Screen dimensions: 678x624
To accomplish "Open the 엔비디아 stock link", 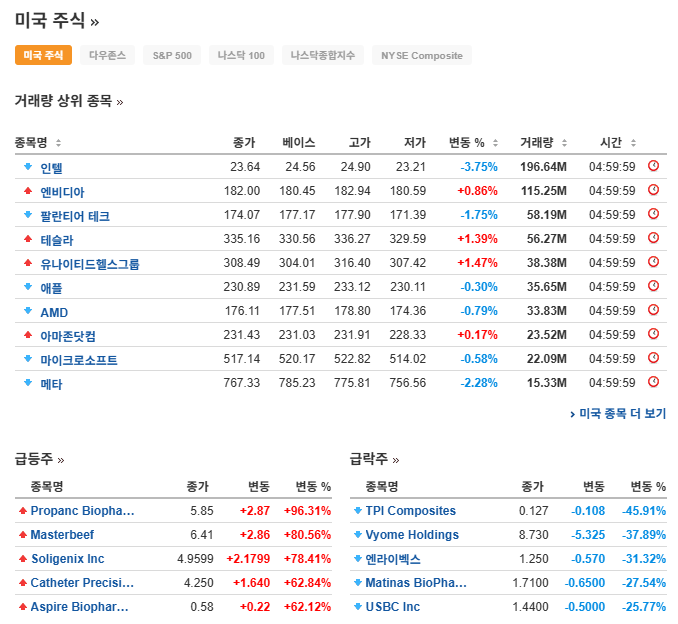I will pos(62,192).
